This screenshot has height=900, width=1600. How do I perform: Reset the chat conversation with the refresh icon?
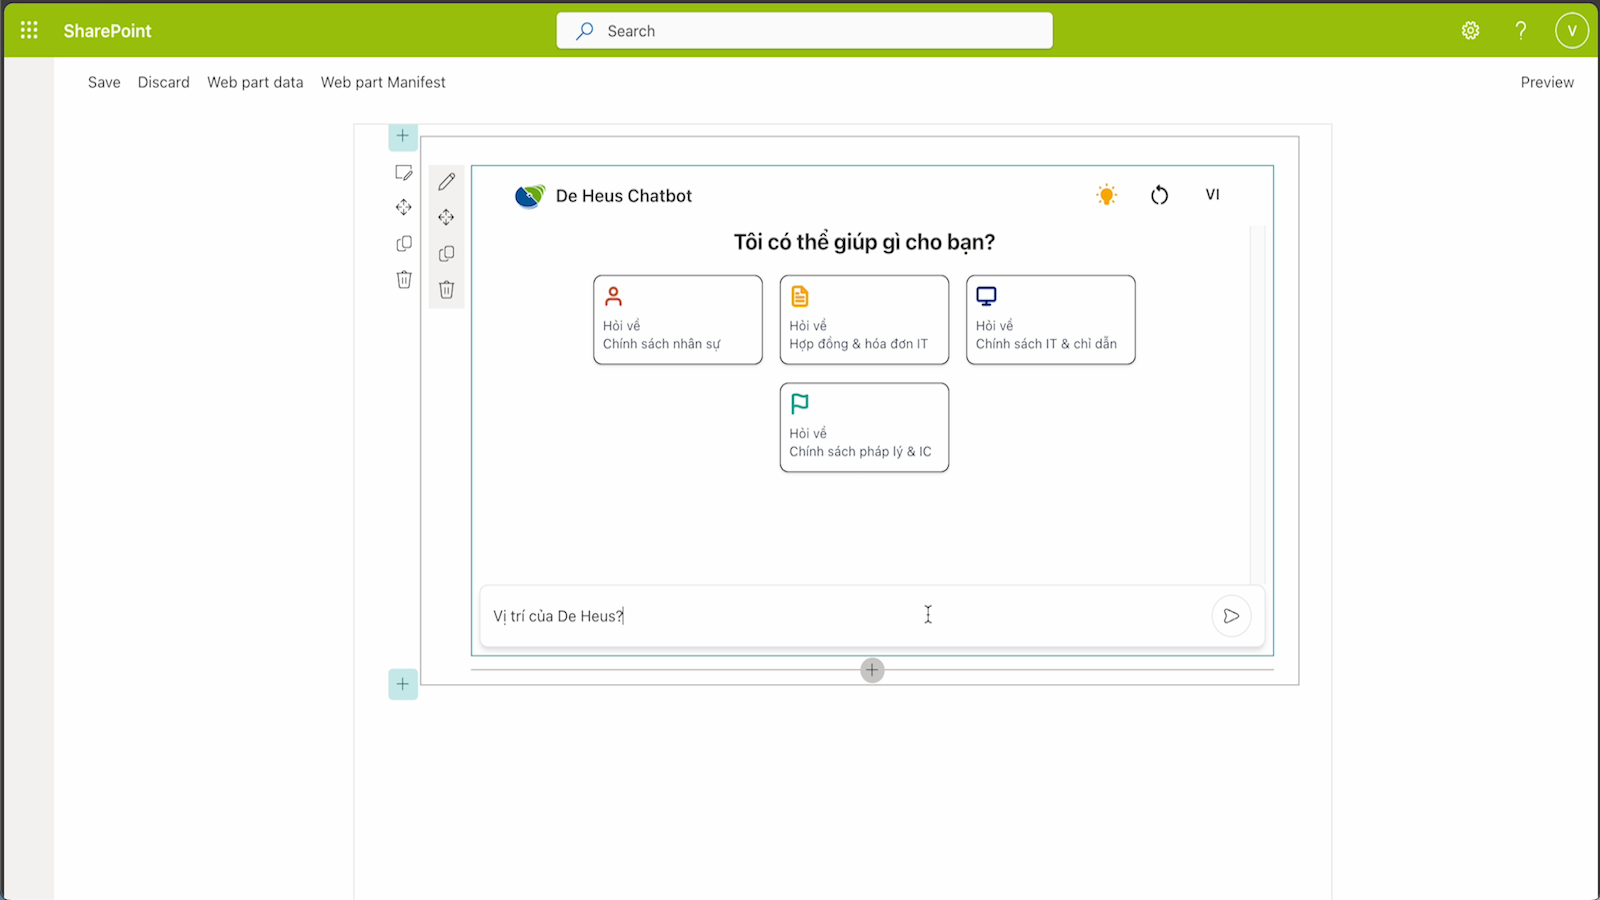(x=1160, y=195)
